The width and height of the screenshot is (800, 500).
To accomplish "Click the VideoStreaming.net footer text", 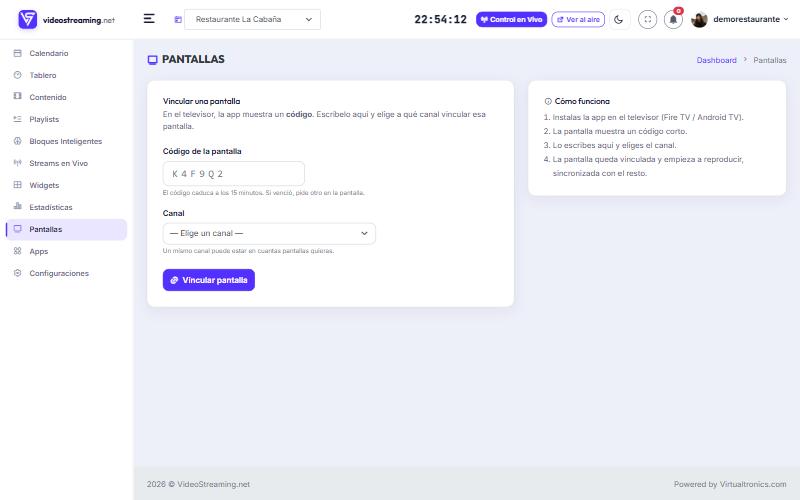I will [198, 484].
